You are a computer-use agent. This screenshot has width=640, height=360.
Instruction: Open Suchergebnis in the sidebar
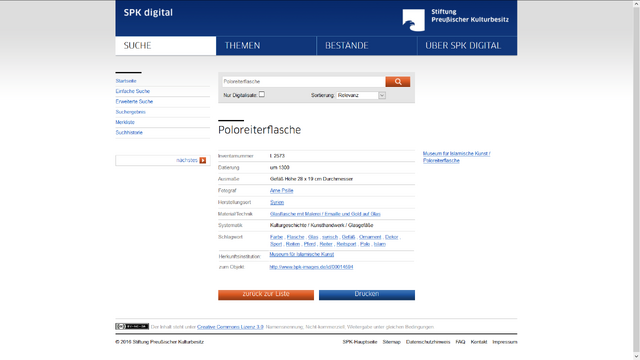click(131, 112)
